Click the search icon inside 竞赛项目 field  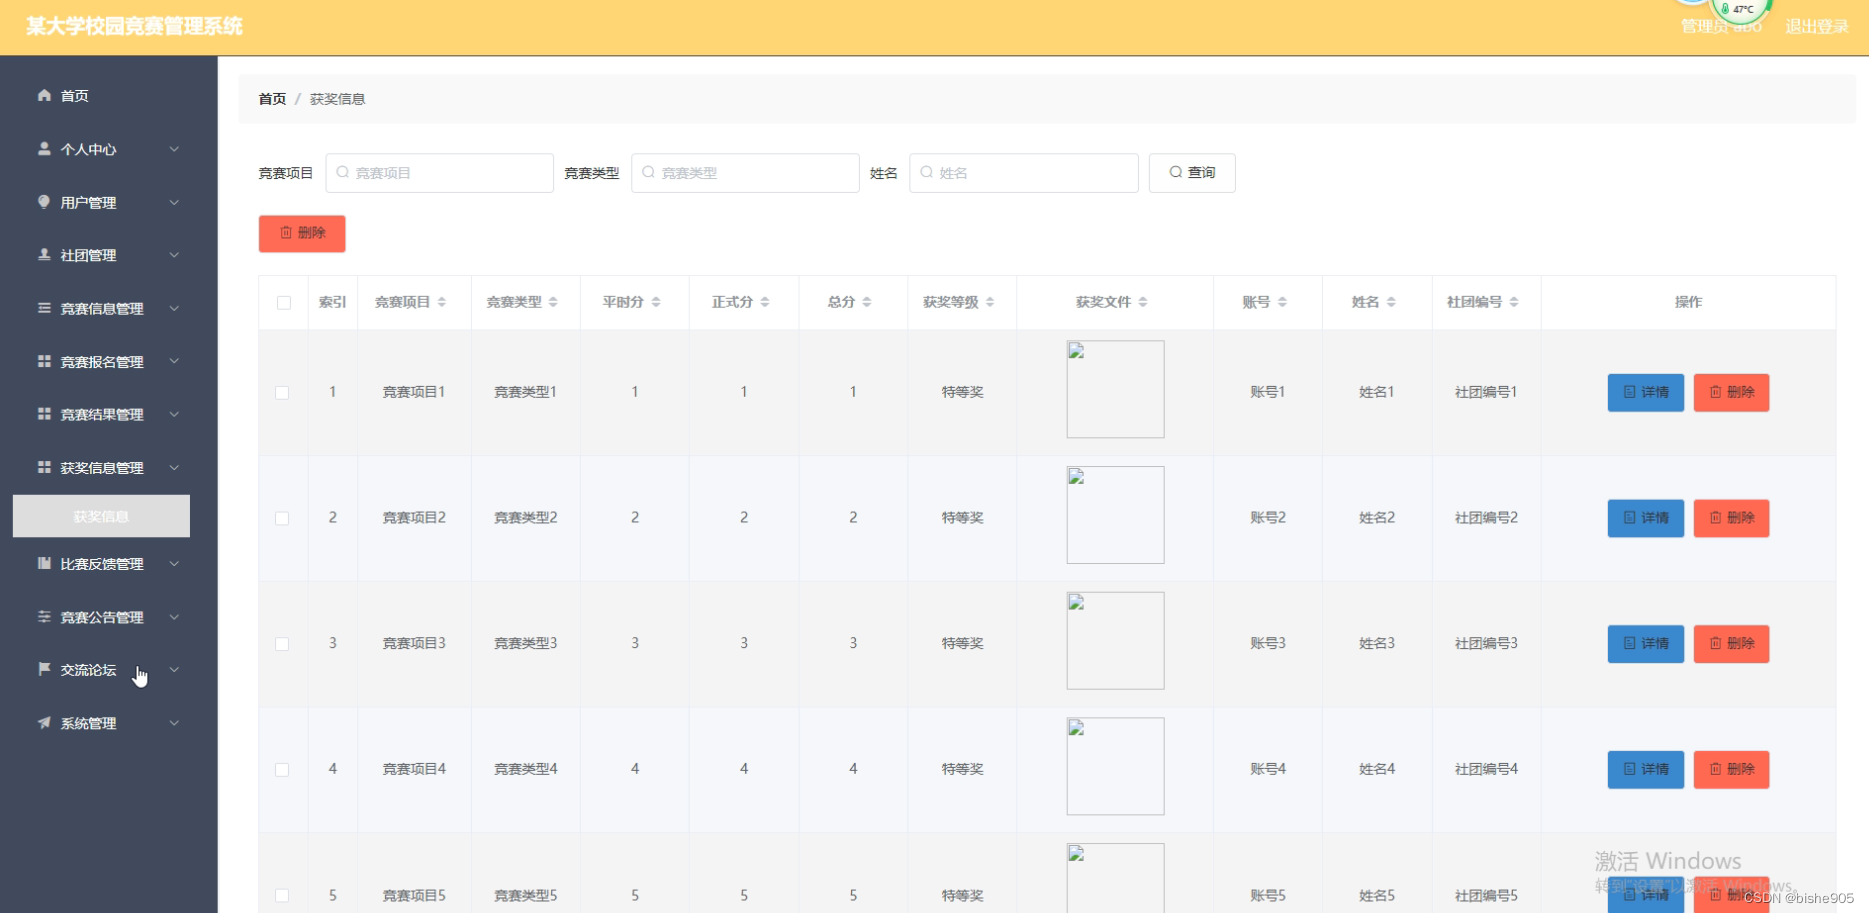click(x=343, y=172)
